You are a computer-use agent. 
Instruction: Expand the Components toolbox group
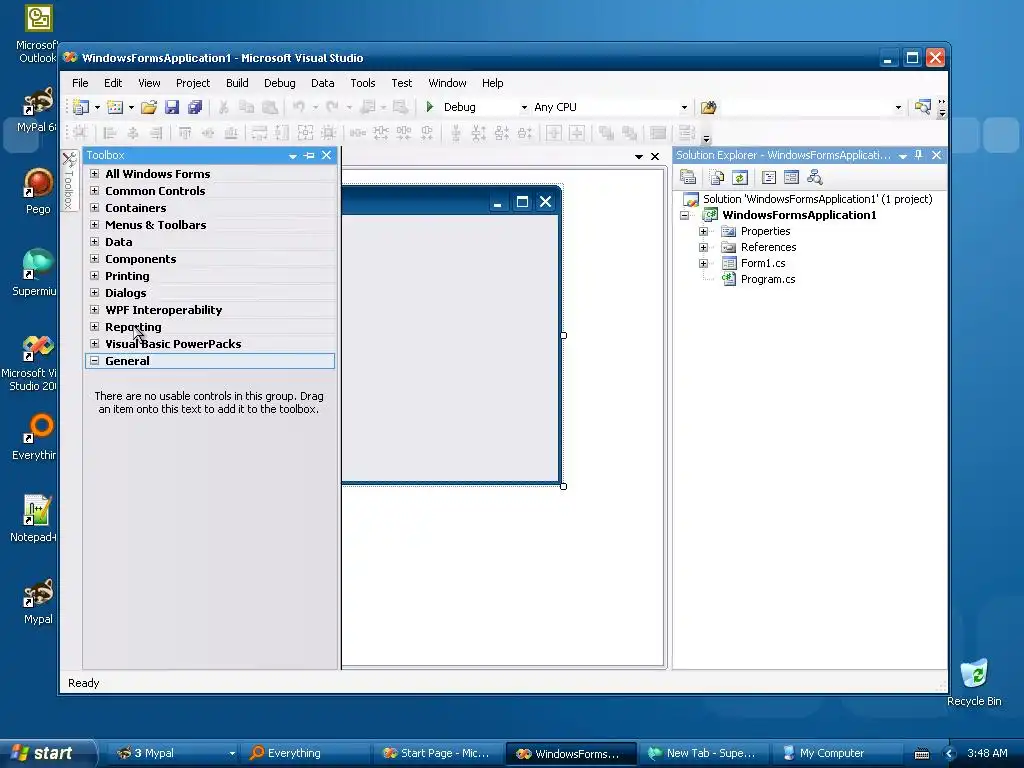point(95,259)
